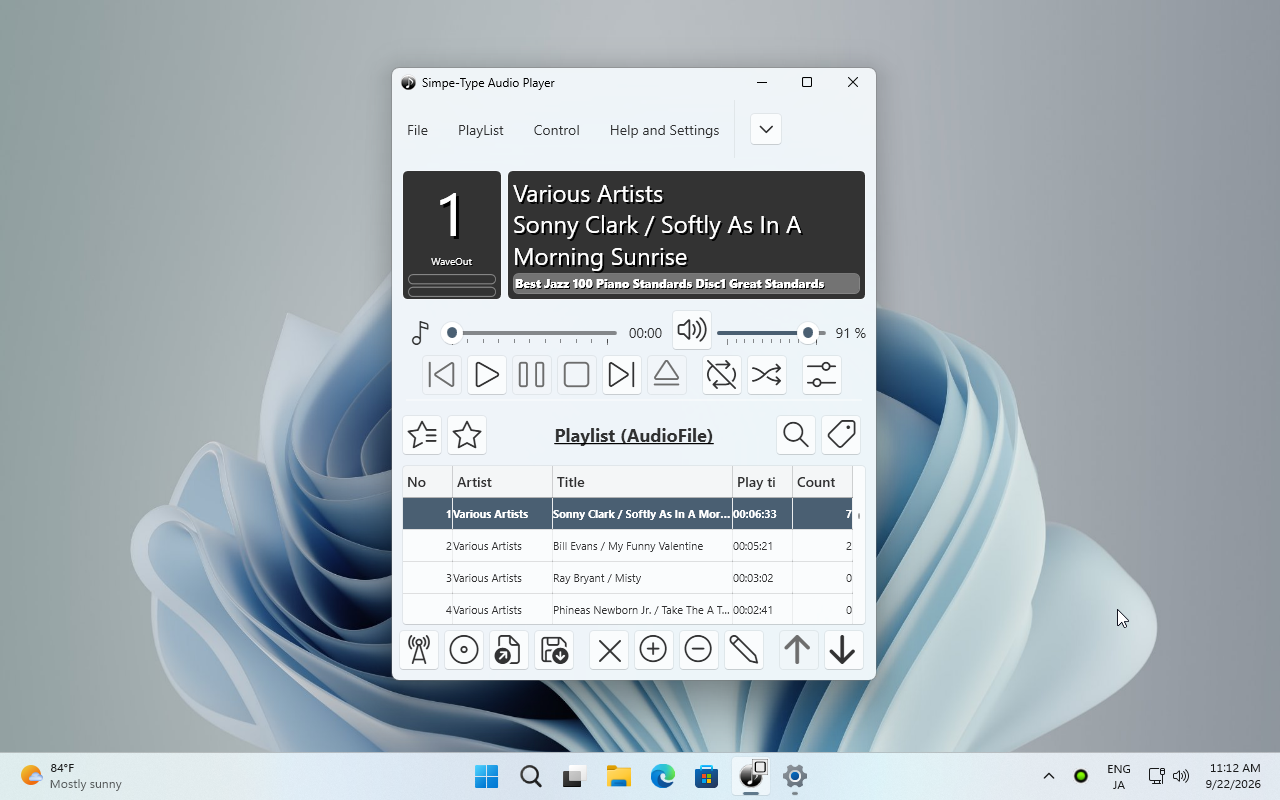The height and width of the screenshot is (800, 1280).
Task: Open the equalizer sliders settings icon
Action: pos(822,375)
